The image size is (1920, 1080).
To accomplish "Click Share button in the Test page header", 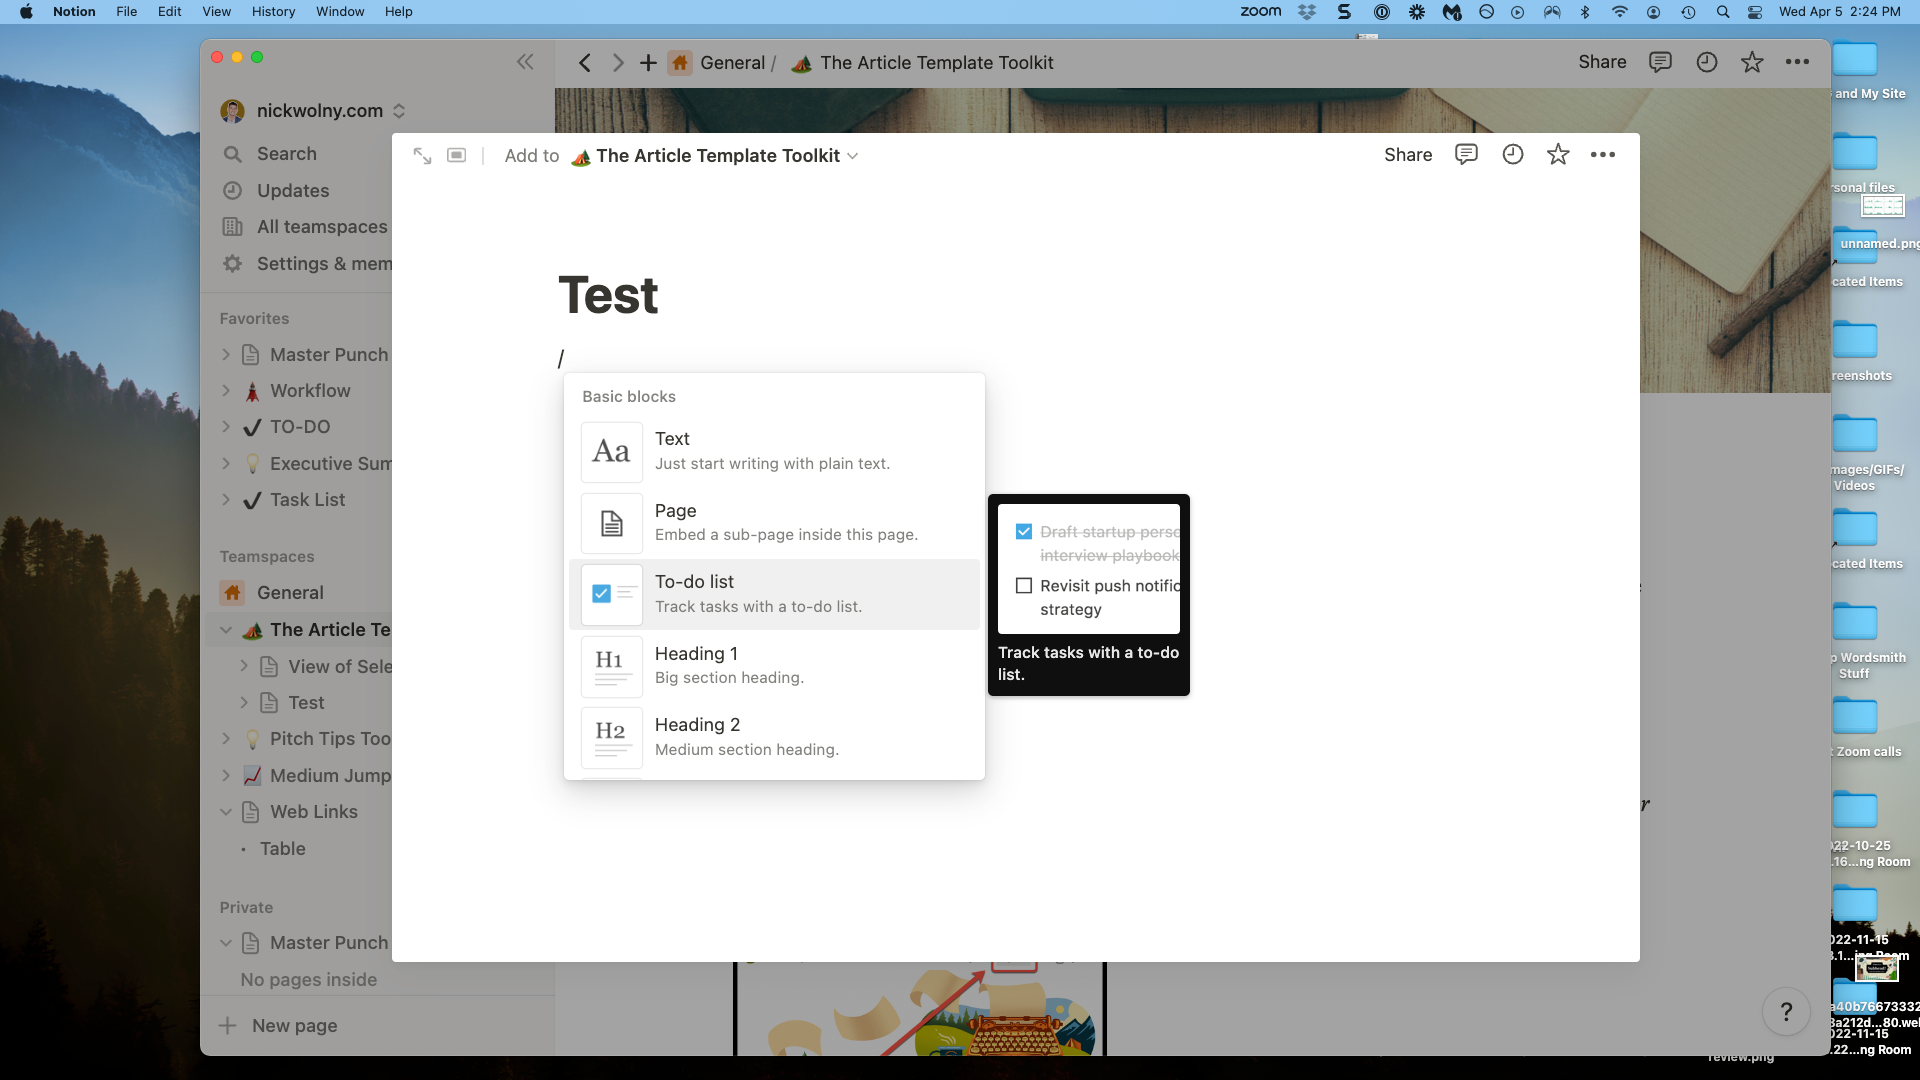I will (x=1408, y=155).
